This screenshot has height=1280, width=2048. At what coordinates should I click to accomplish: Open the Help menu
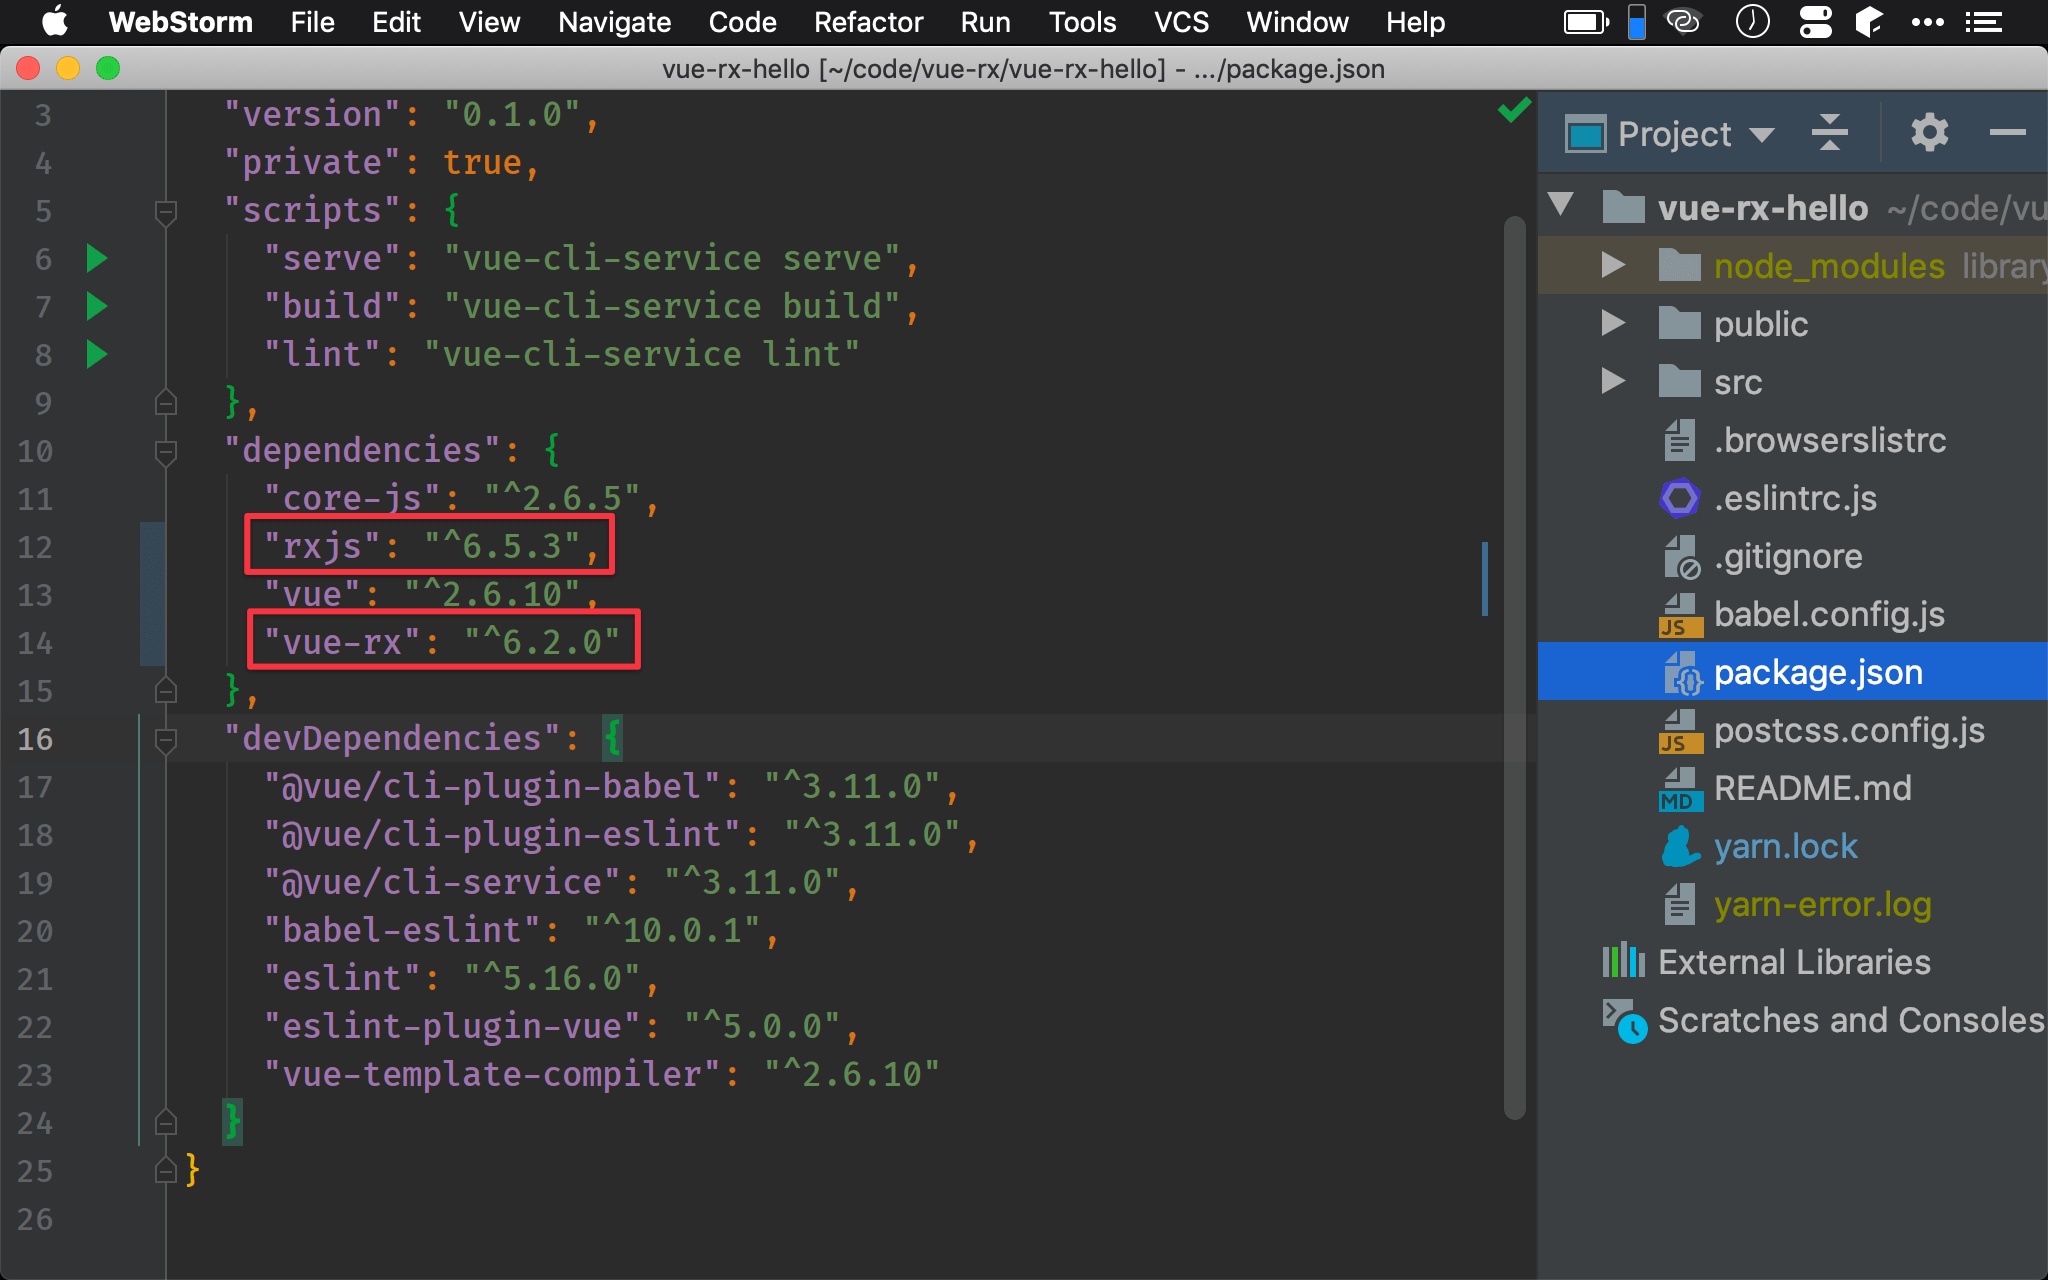(1415, 21)
